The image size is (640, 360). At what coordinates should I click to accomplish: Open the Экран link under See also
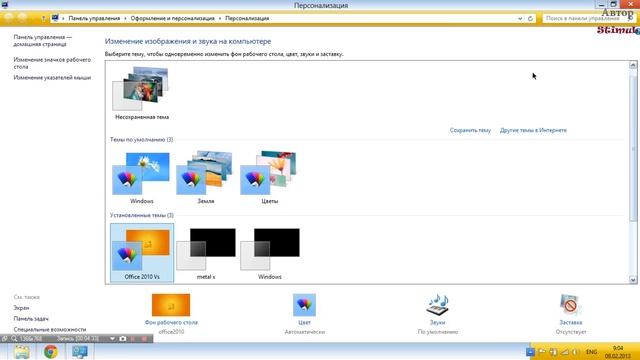[21, 308]
